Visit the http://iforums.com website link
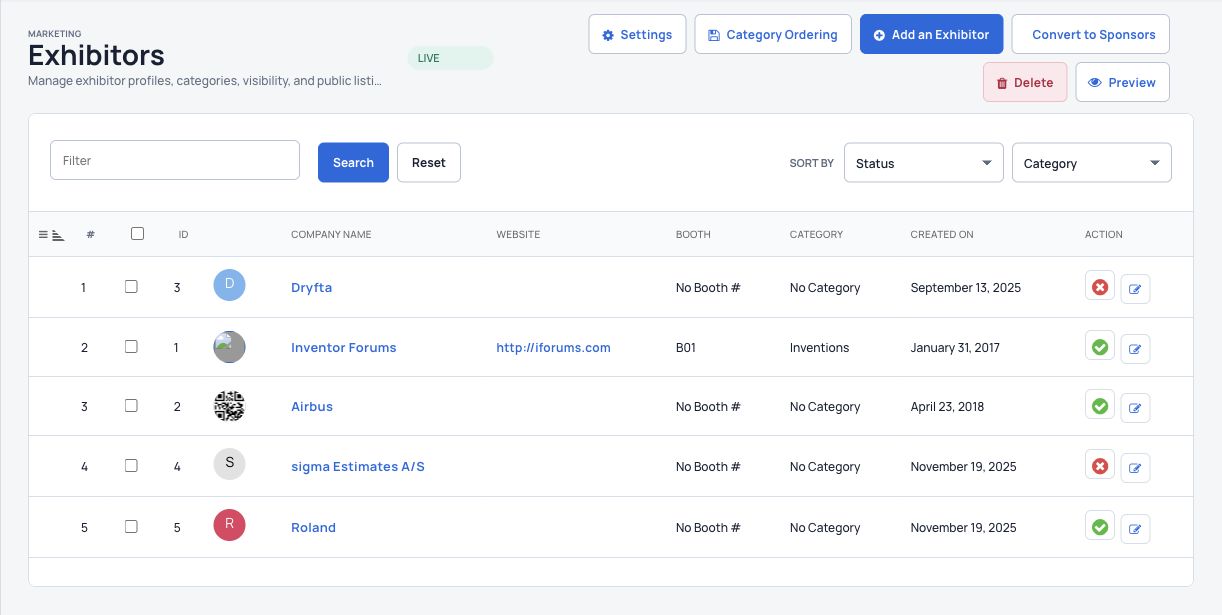The image size is (1222, 615). click(553, 348)
